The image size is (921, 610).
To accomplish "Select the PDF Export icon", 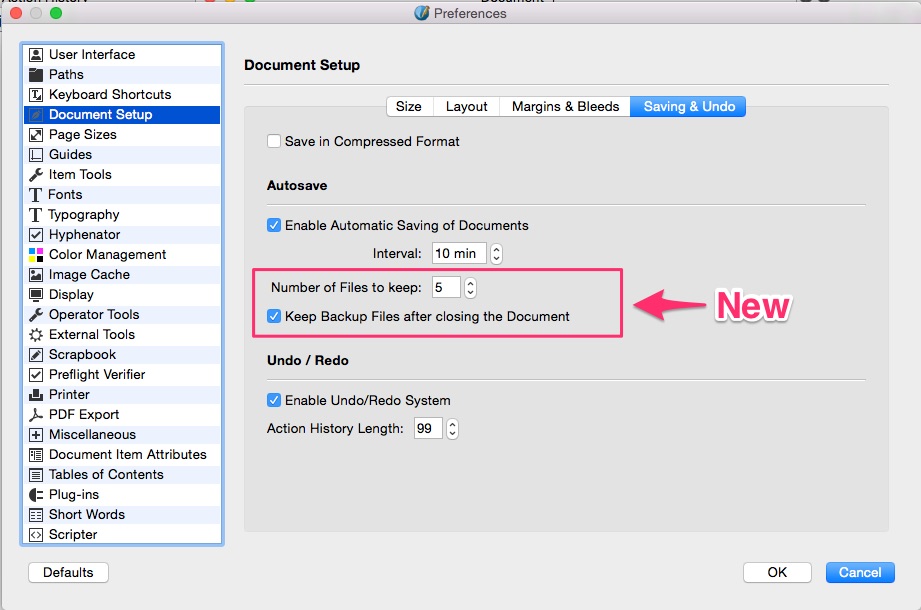I will coord(36,415).
